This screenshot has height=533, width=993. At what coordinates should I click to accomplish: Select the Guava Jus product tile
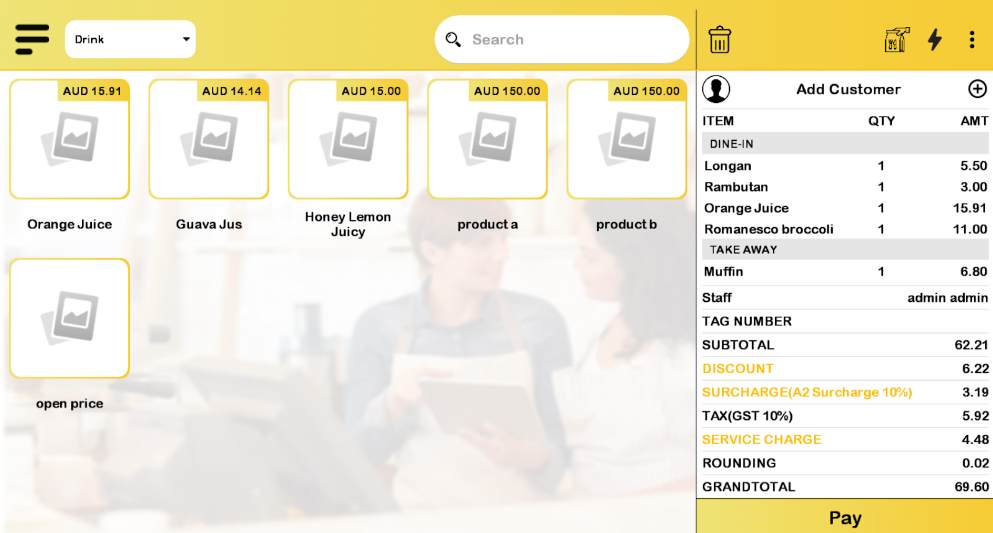coord(209,140)
